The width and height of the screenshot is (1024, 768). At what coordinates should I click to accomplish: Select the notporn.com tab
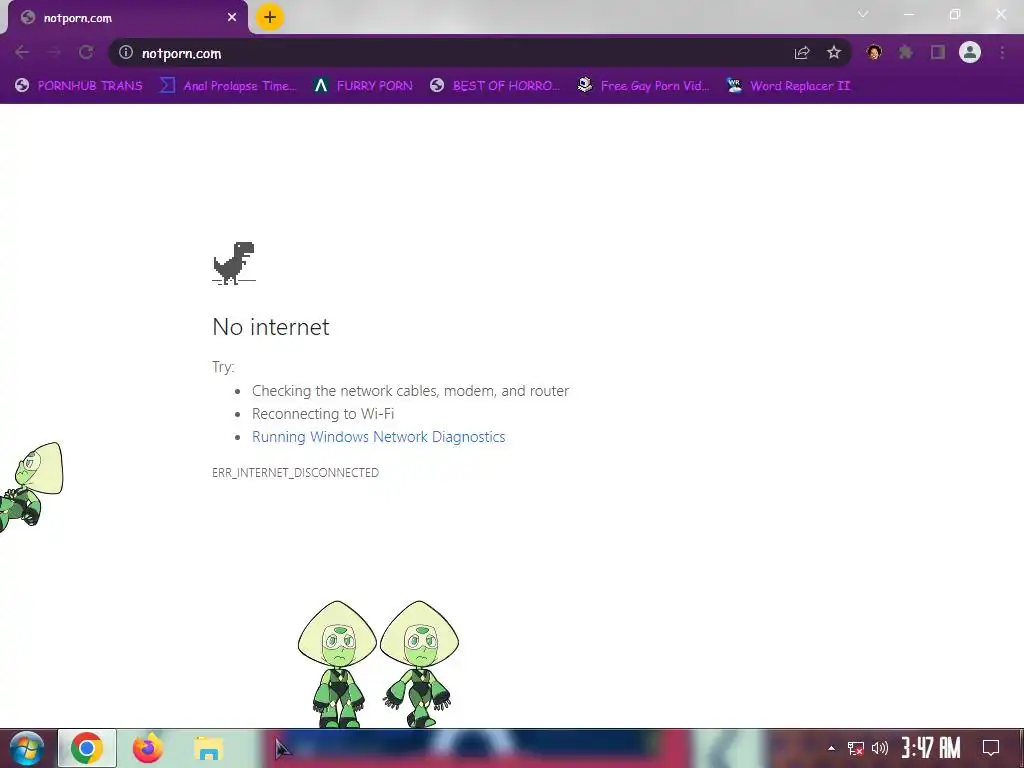click(127, 18)
